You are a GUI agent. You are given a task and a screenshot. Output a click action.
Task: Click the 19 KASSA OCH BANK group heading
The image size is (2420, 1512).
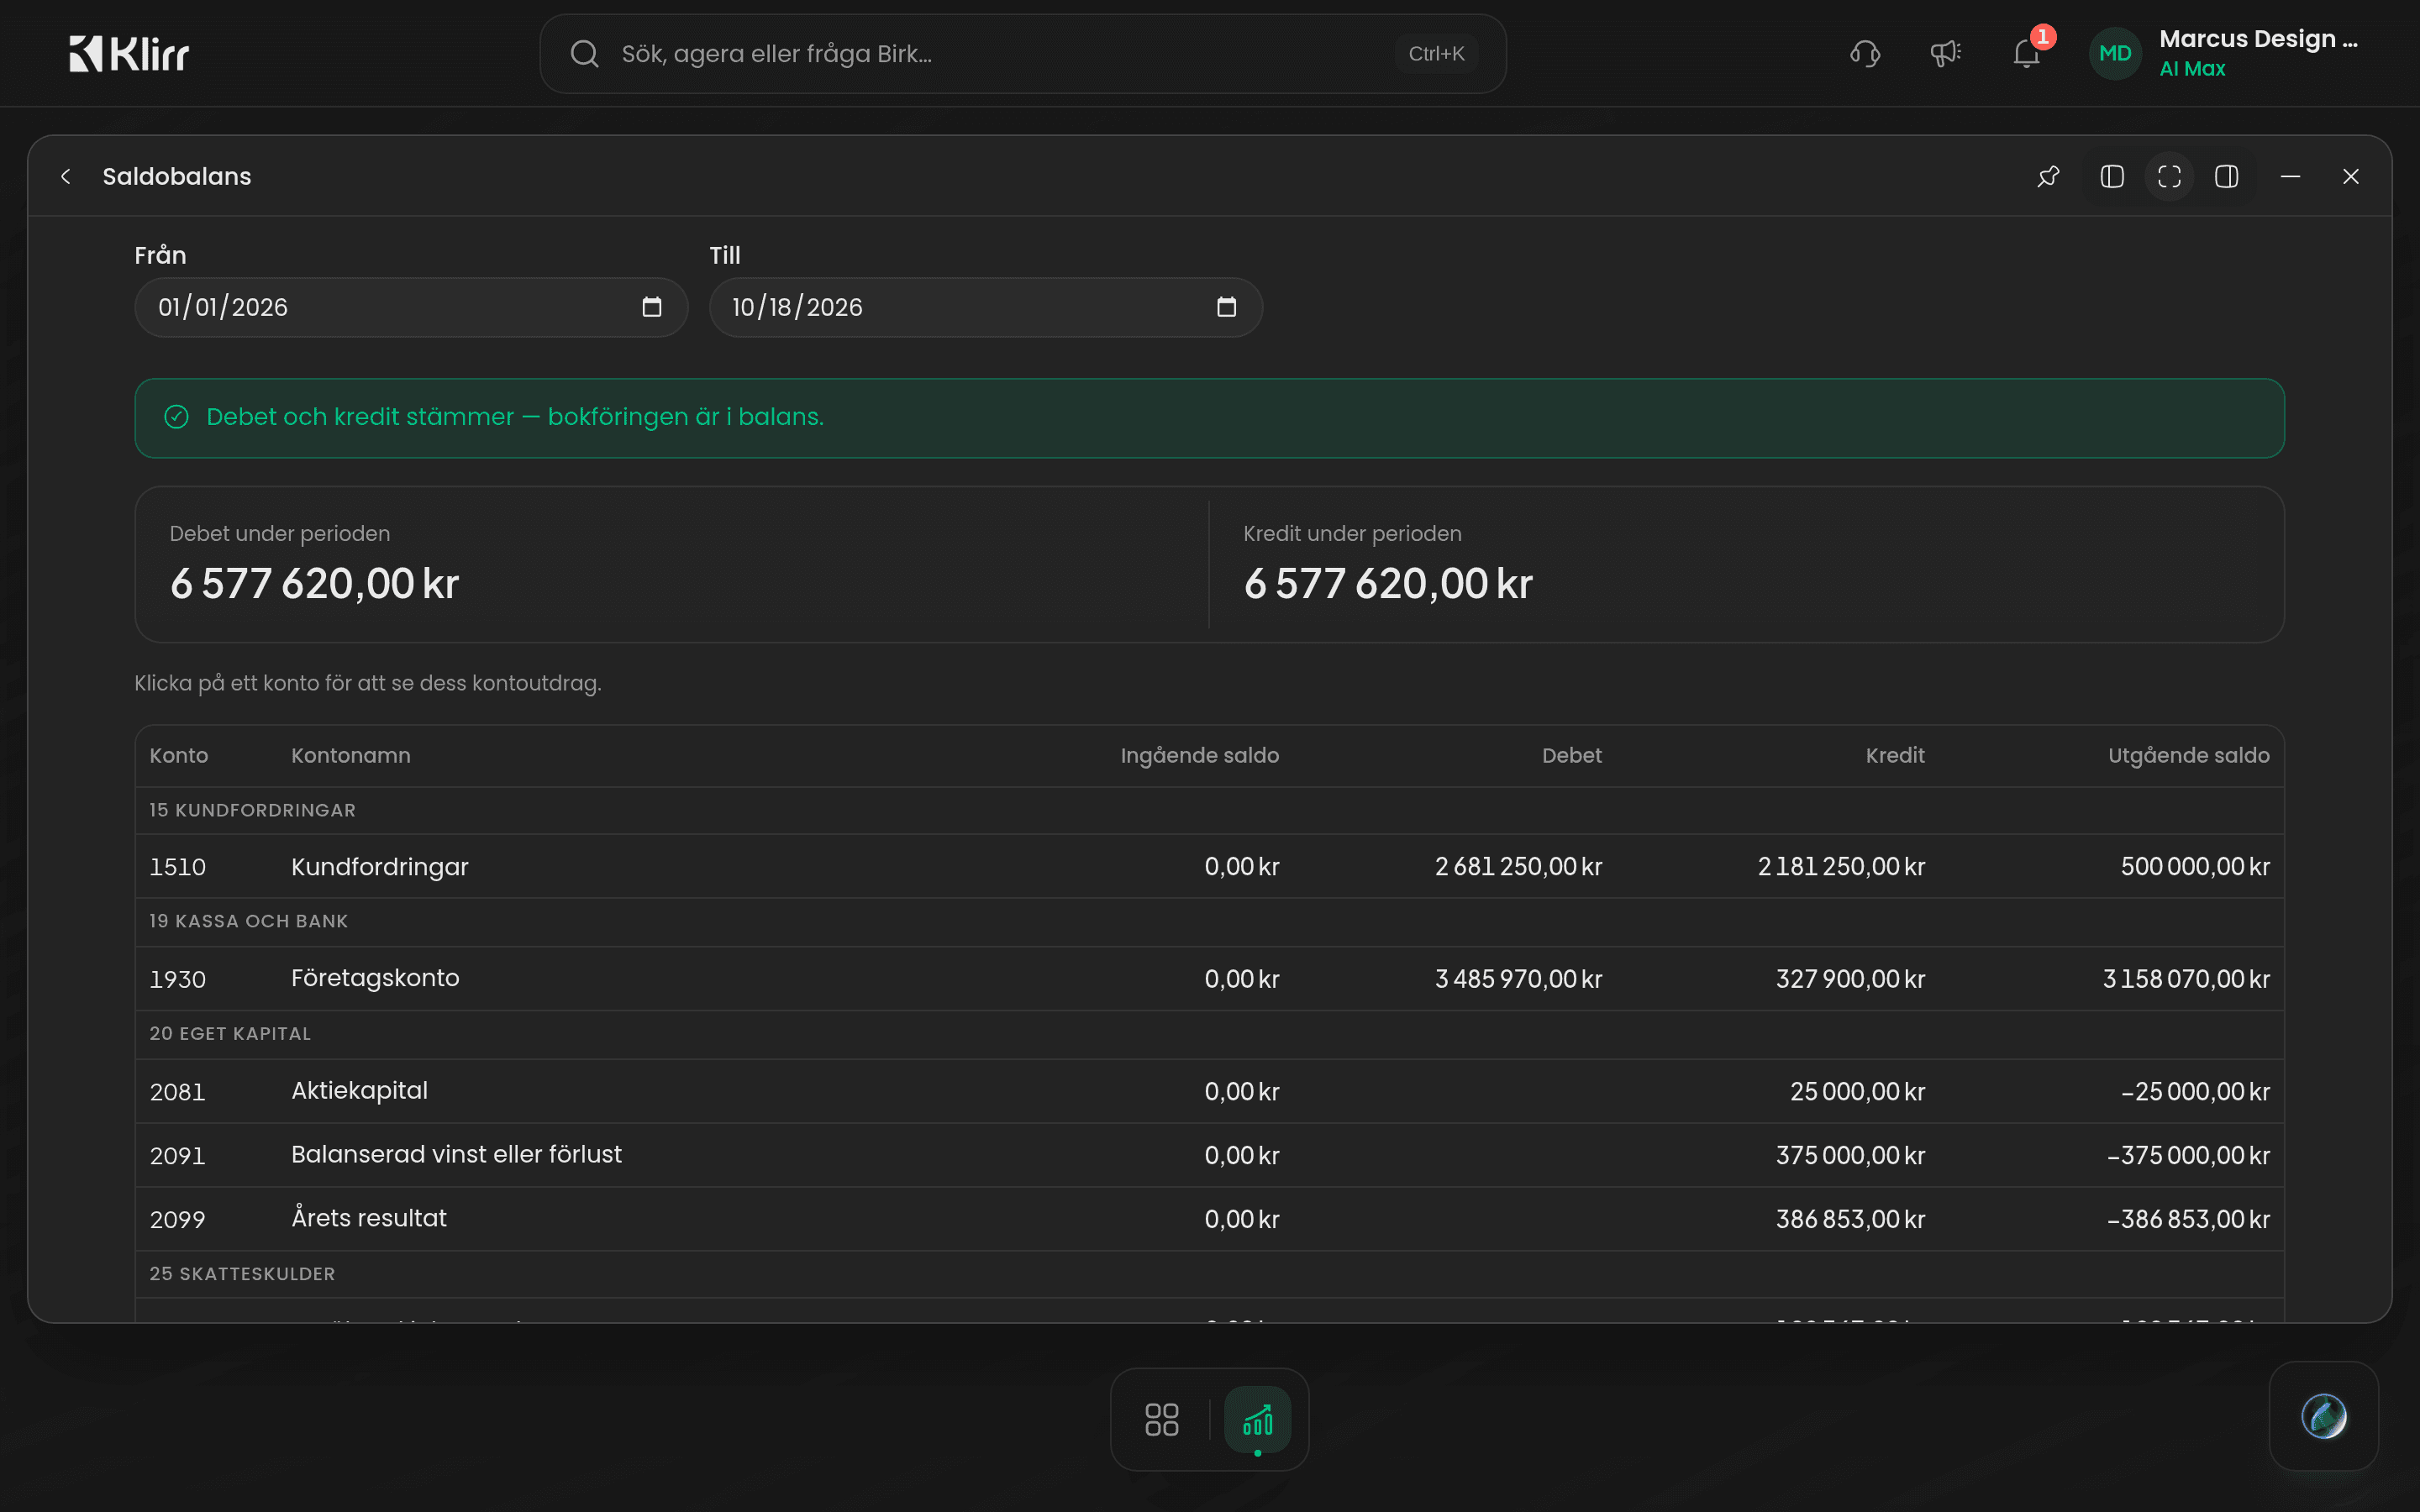[249, 921]
